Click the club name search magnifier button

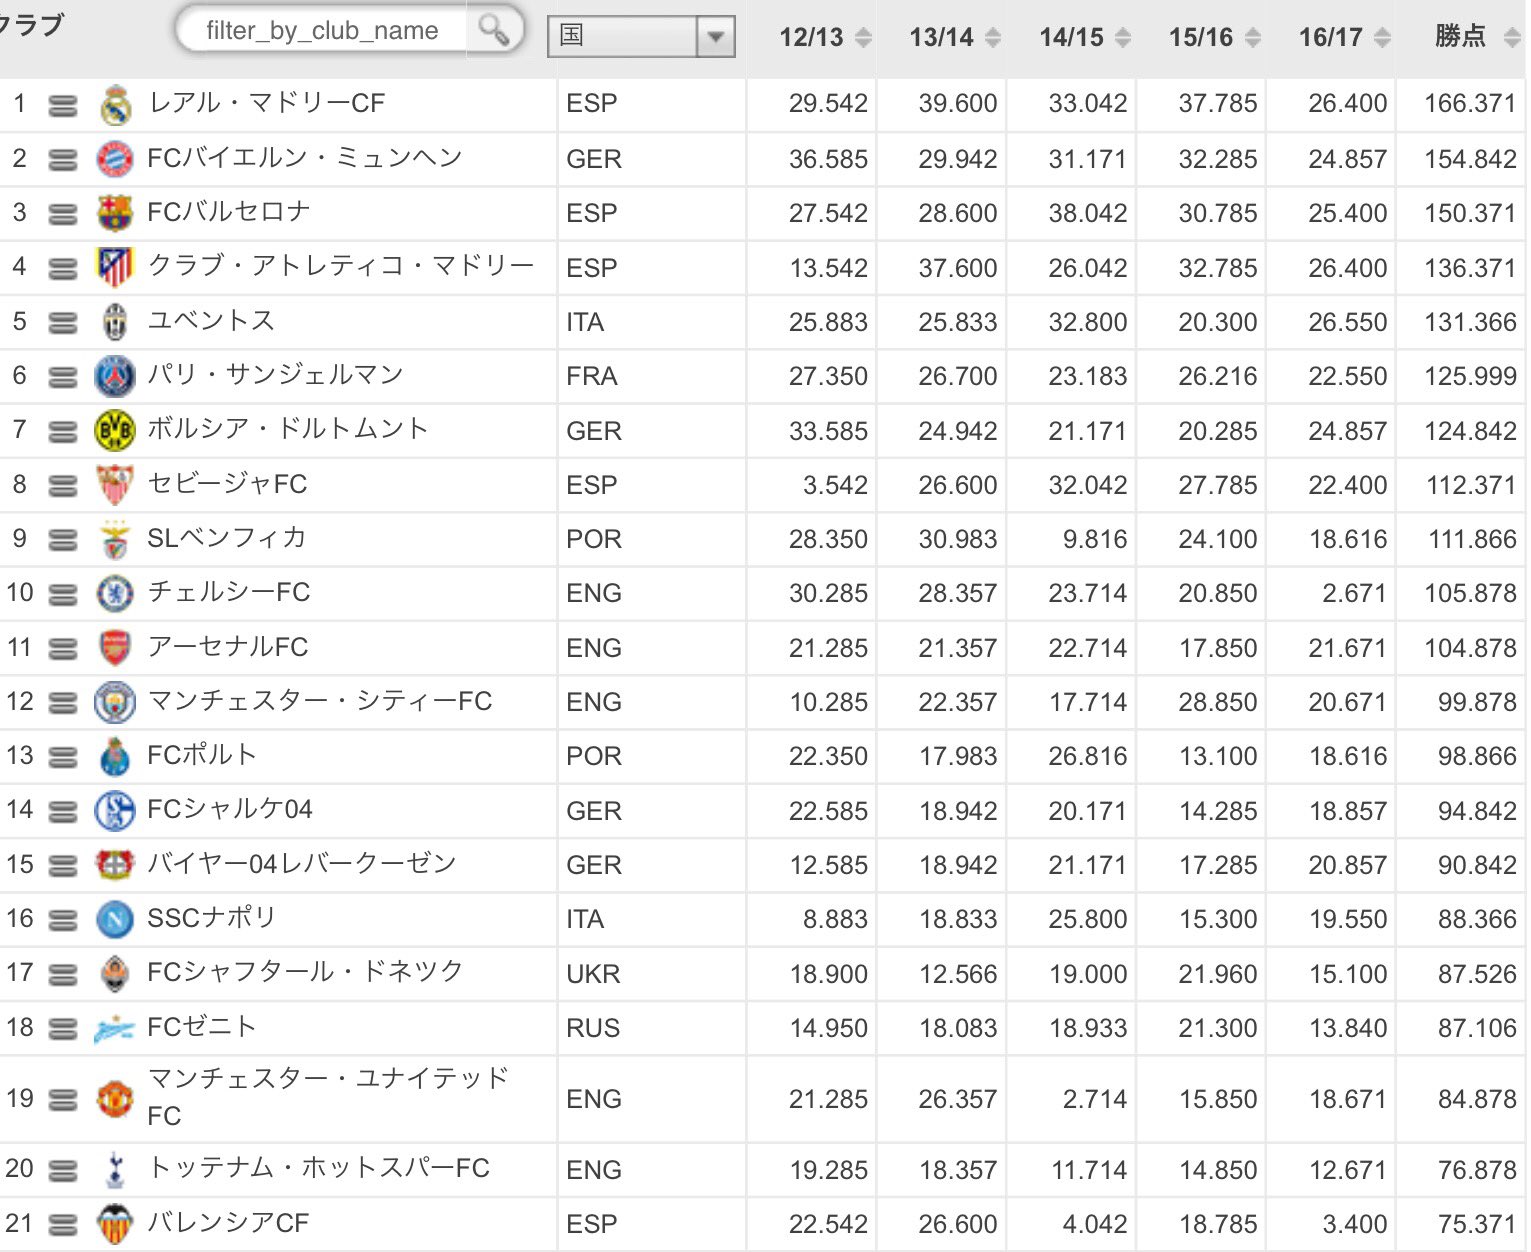tap(492, 30)
